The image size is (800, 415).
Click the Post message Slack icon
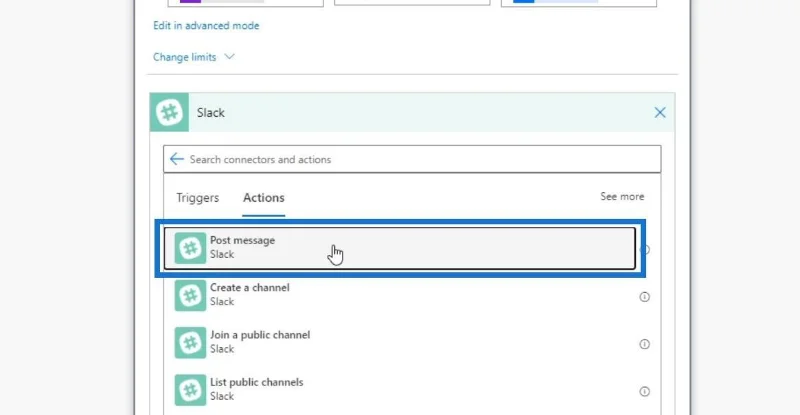pos(190,248)
